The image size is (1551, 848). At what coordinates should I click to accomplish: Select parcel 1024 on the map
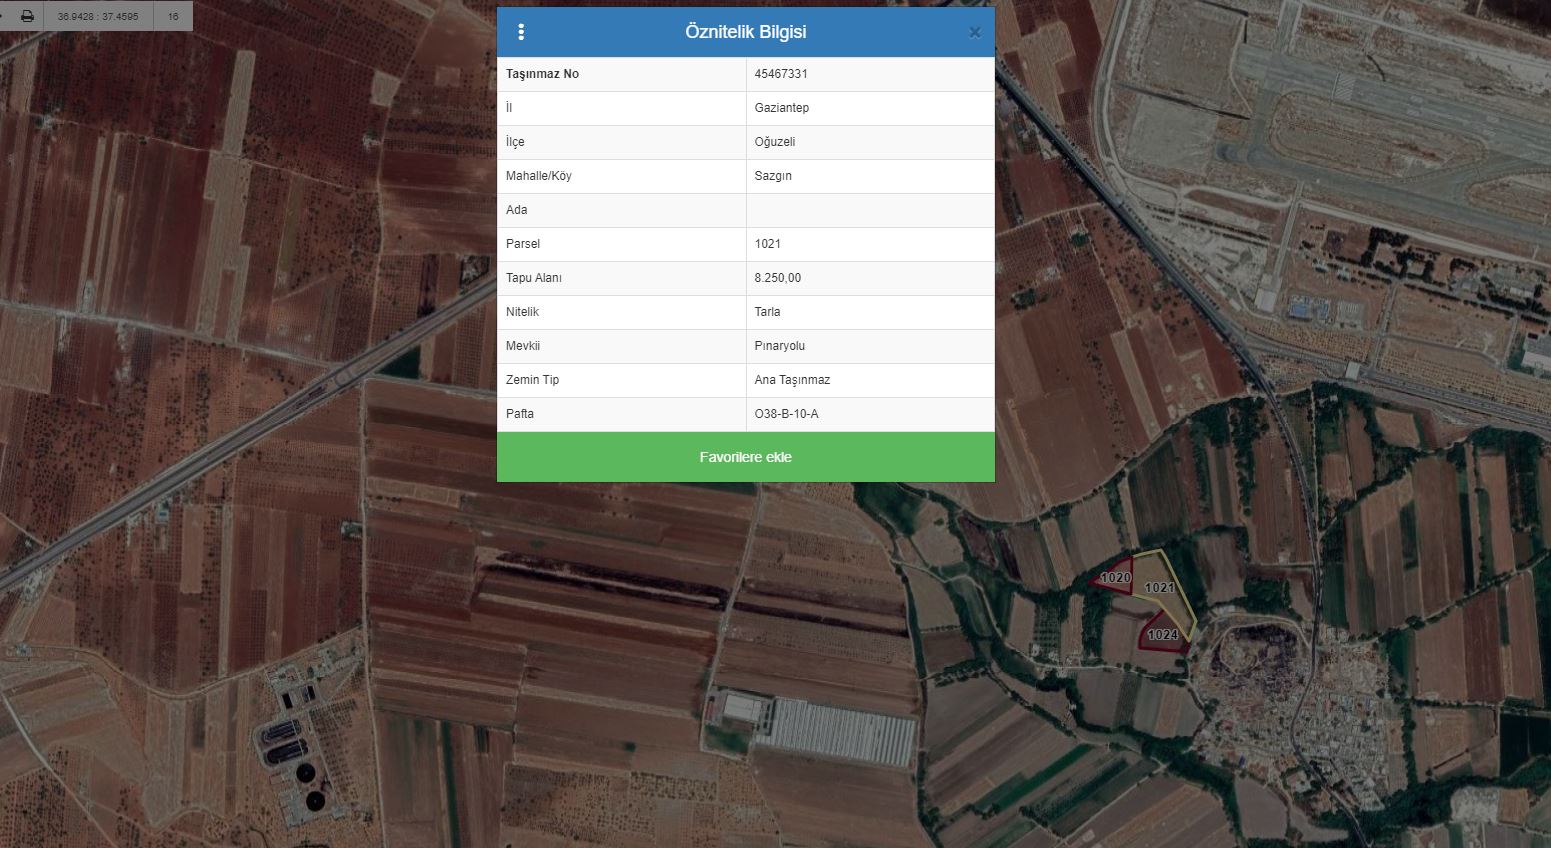(x=1163, y=635)
